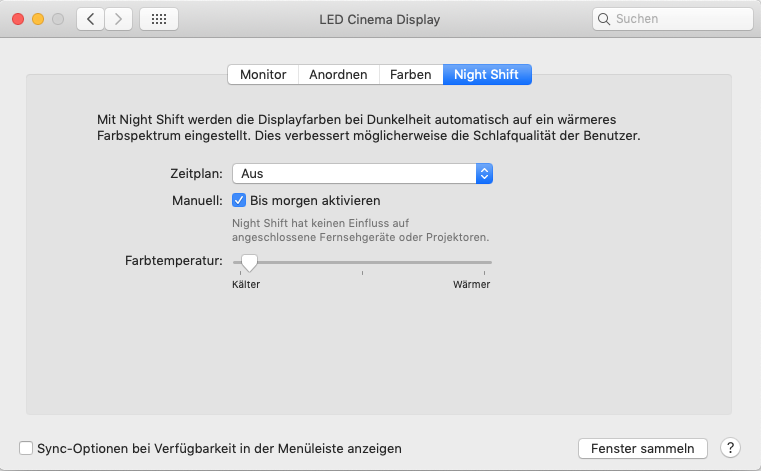761x471 pixels.
Task: Go back with the left chevron button
Action: (x=90, y=19)
